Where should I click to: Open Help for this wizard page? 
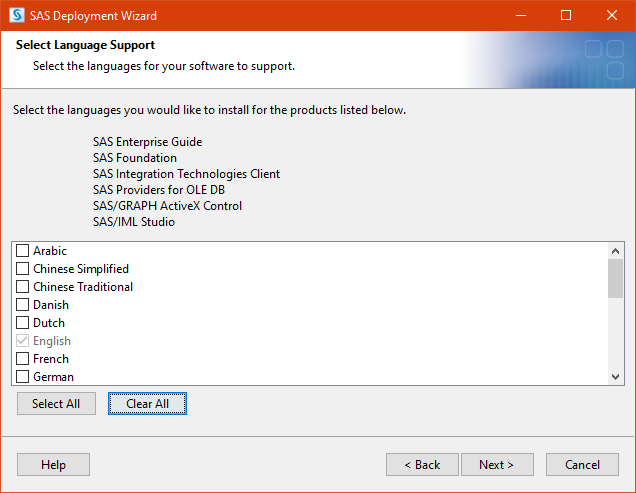click(x=53, y=465)
